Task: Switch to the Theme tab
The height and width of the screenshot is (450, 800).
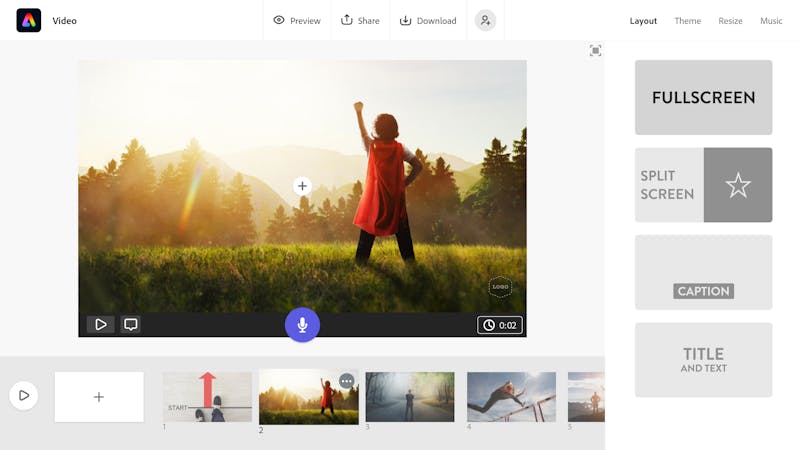Action: (687, 21)
